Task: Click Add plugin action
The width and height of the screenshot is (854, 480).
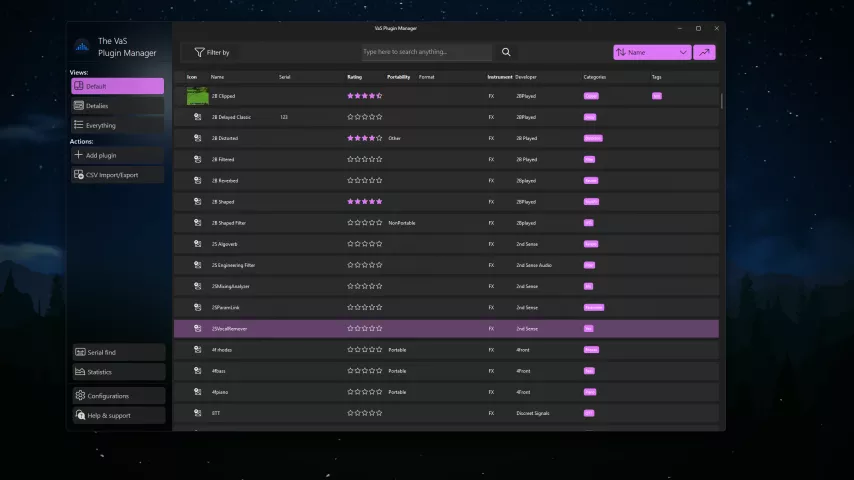Action: [x=117, y=155]
